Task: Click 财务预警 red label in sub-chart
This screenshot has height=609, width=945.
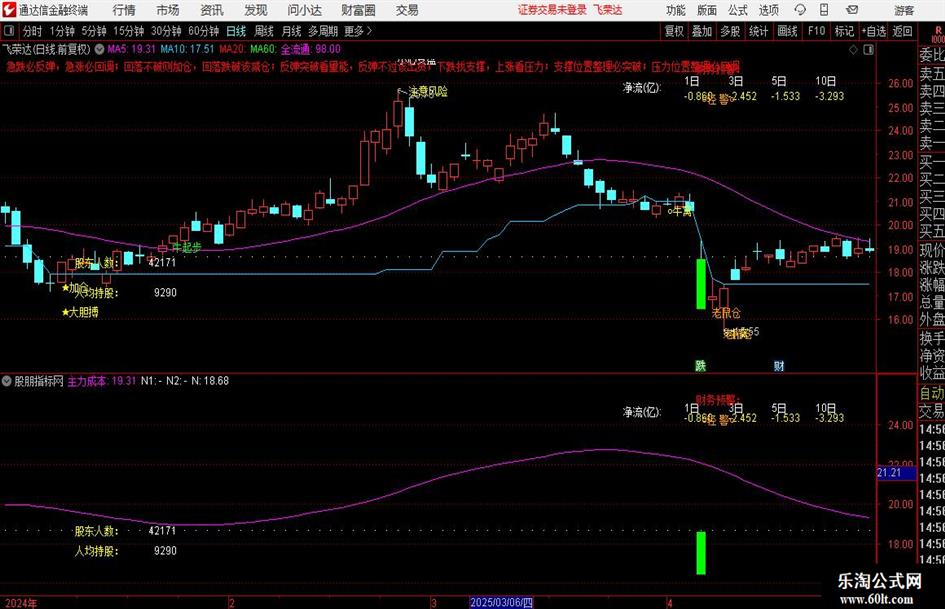Action: point(717,399)
